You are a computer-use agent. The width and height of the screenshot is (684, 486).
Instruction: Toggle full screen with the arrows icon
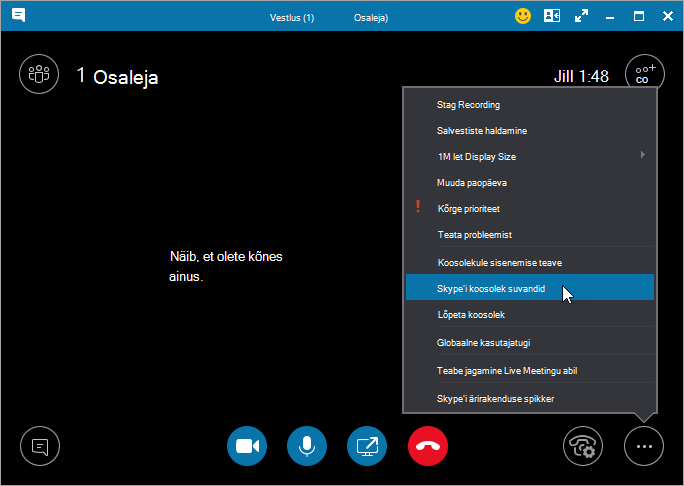point(581,17)
